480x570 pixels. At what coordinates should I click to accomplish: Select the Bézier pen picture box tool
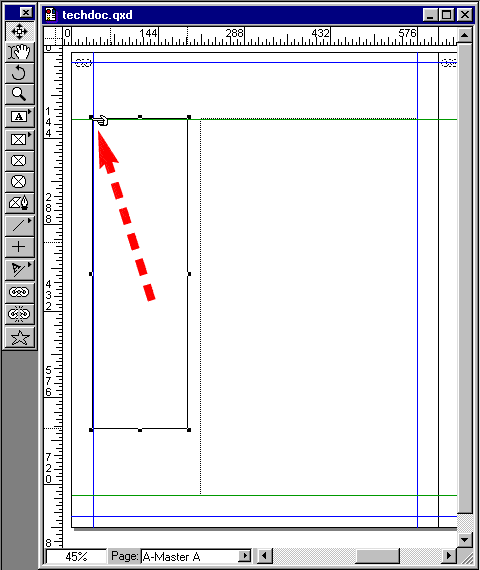coord(20,203)
